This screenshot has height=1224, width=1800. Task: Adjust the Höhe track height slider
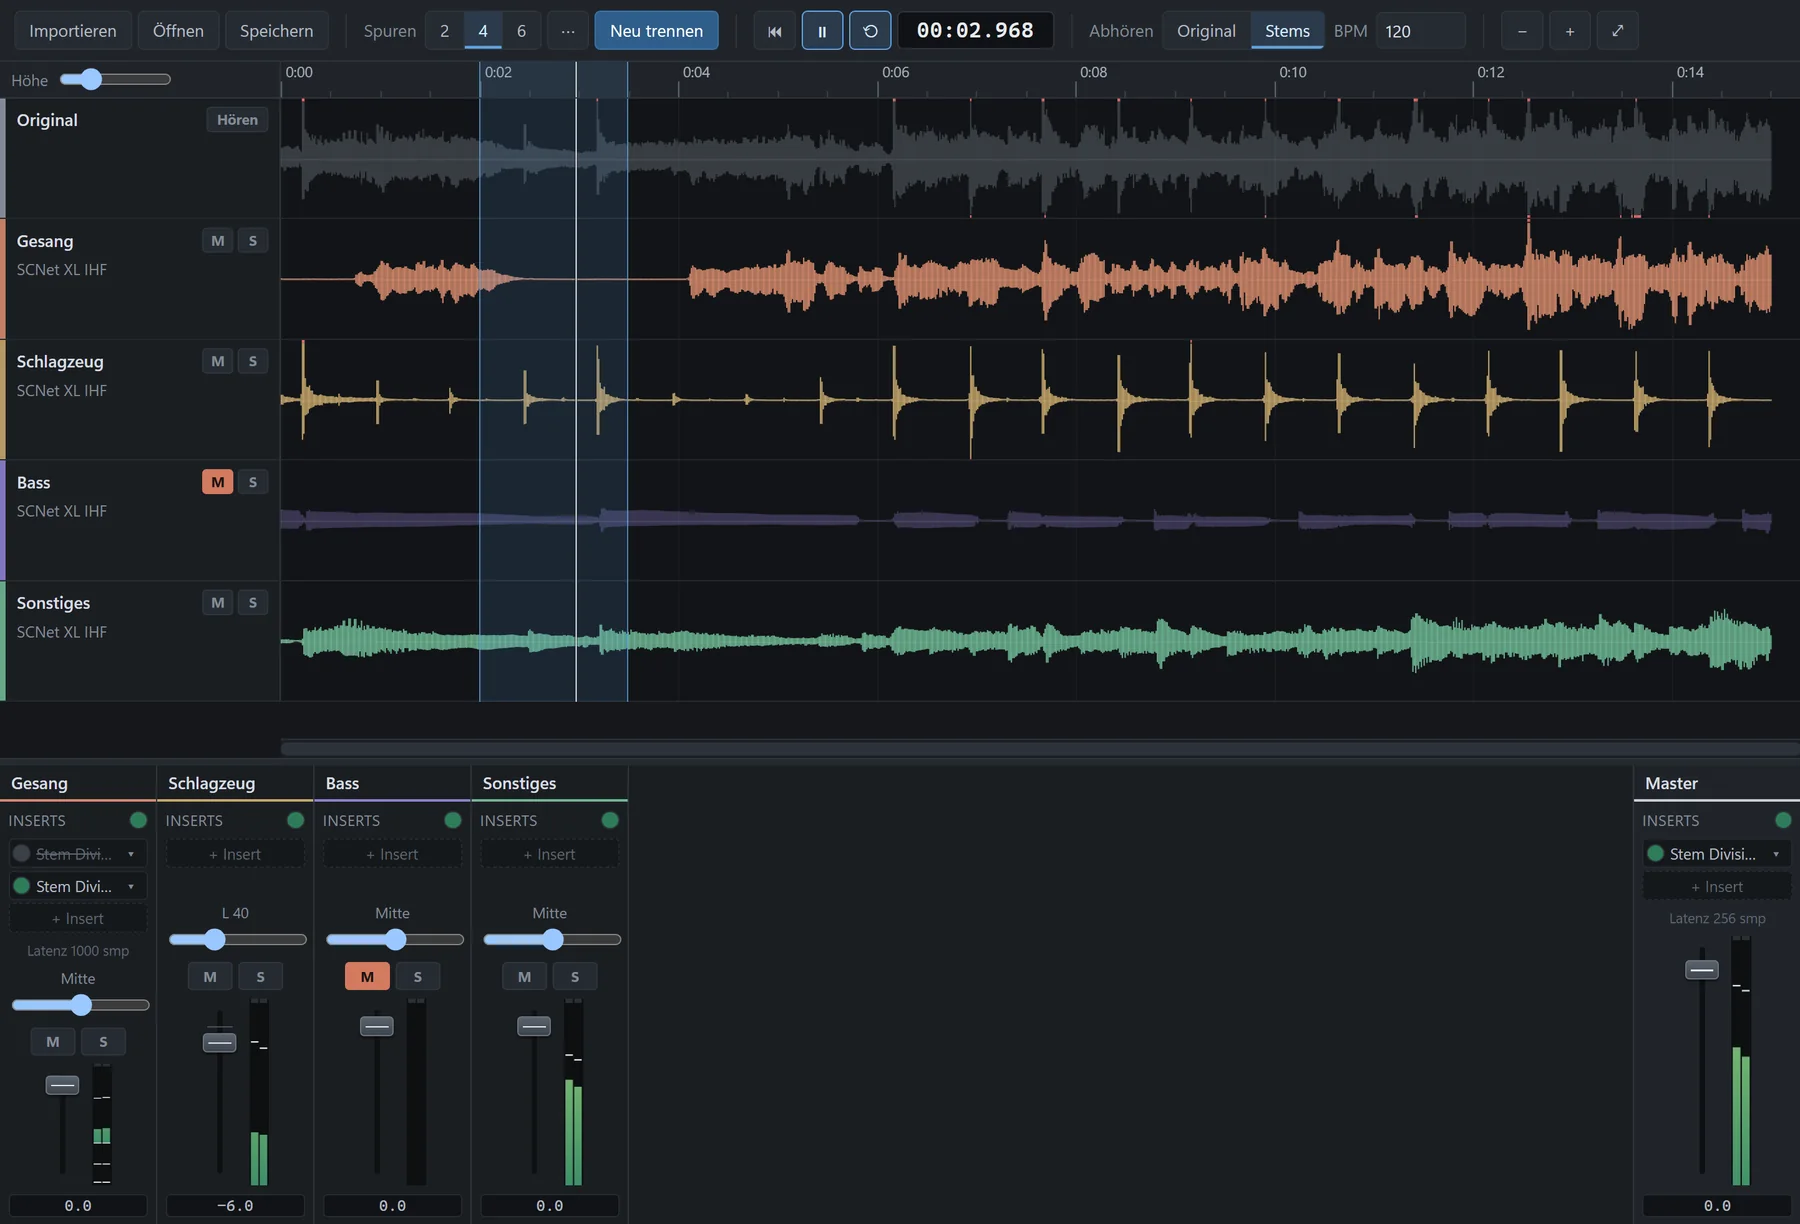[115, 79]
